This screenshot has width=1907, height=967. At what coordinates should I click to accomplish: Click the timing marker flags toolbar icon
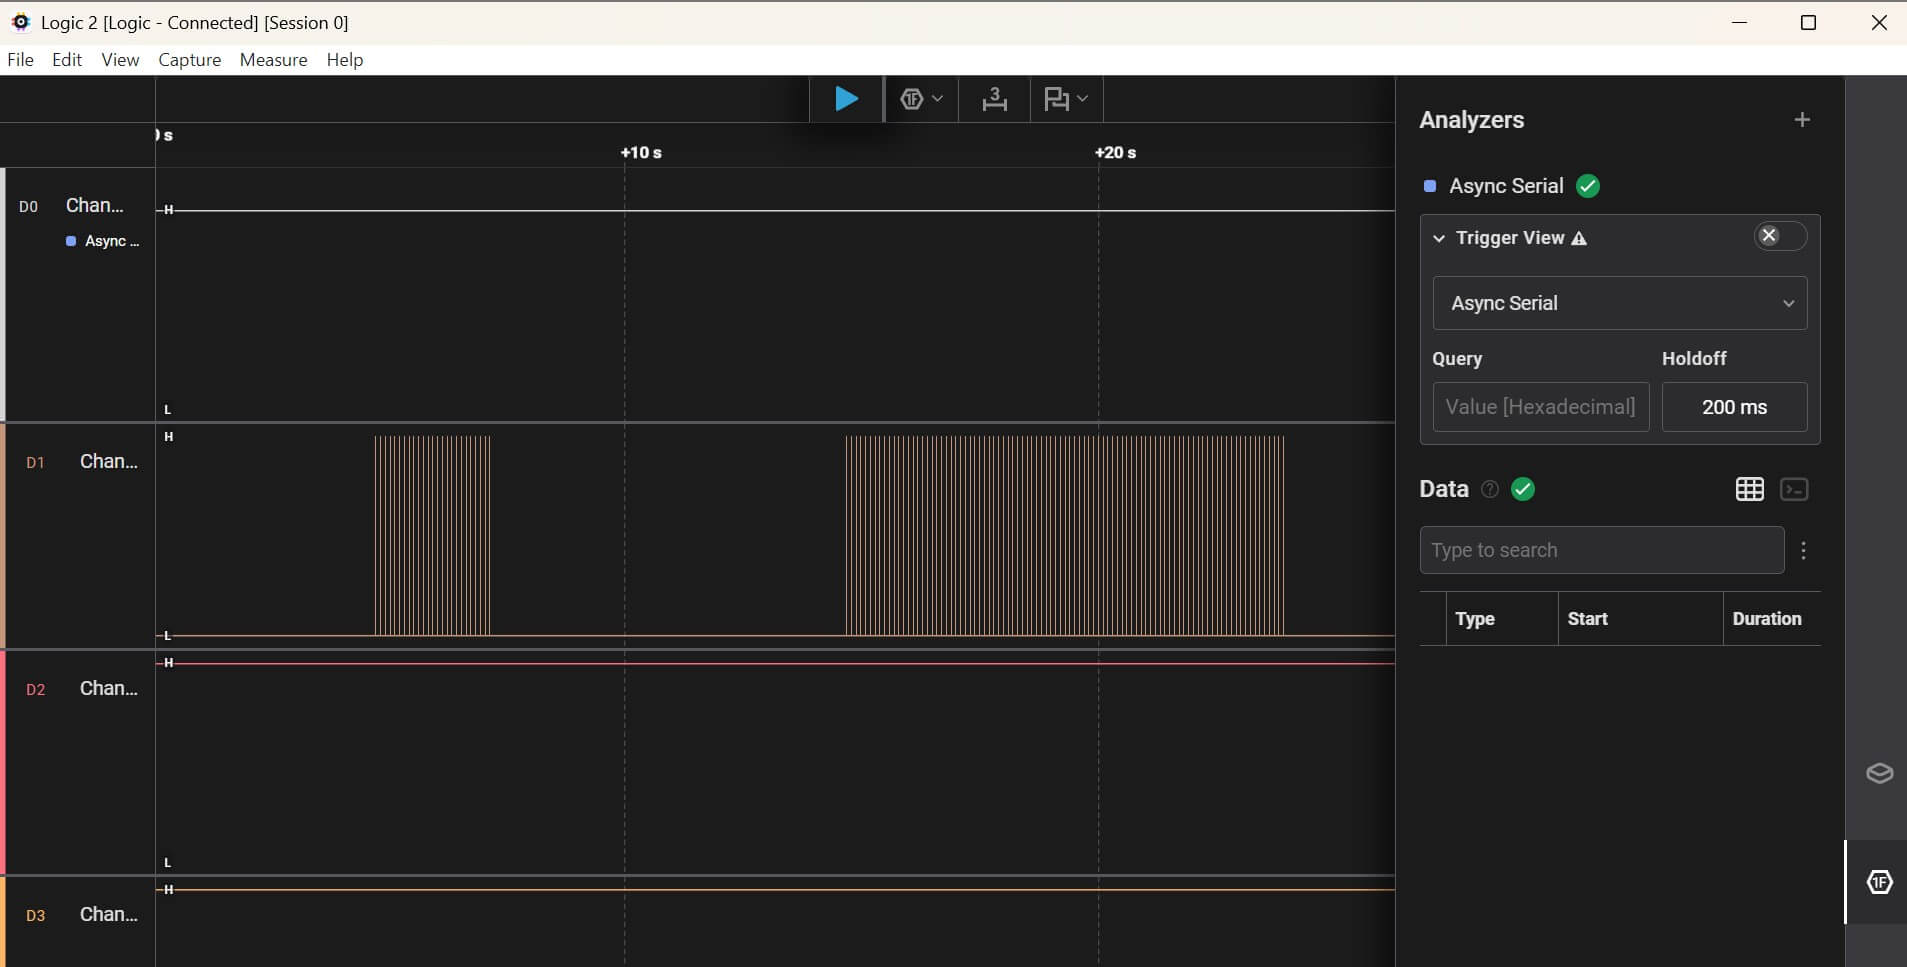click(1056, 99)
